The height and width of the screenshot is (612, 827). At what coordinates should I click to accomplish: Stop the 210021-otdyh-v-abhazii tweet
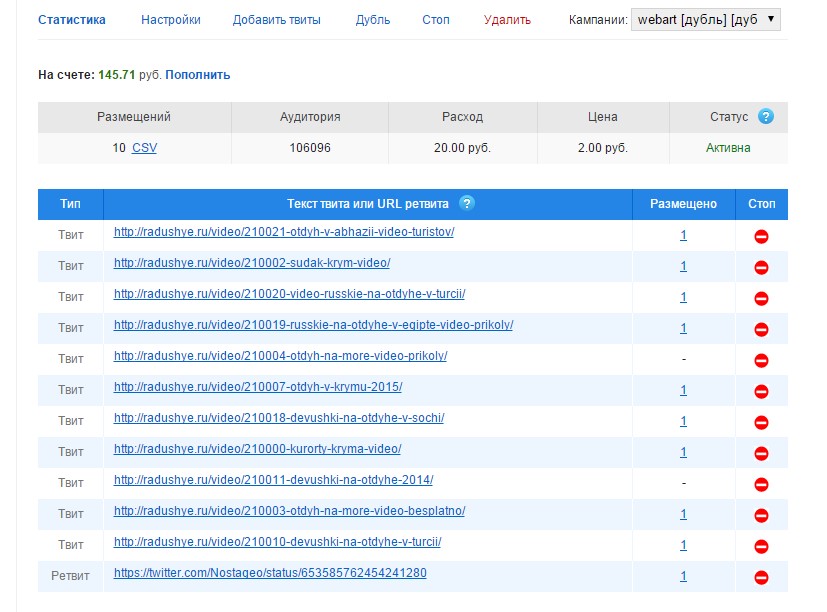pyautogui.click(x=761, y=236)
